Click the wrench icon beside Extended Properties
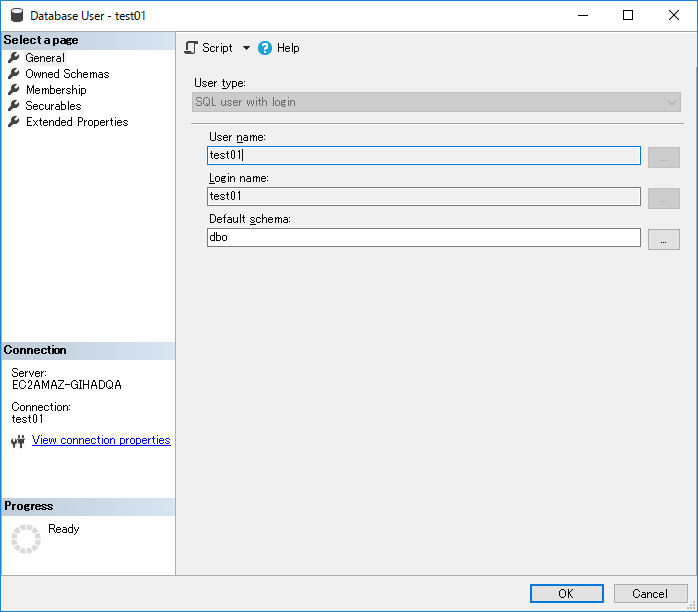This screenshot has width=698, height=612. (x=14, y=122)
